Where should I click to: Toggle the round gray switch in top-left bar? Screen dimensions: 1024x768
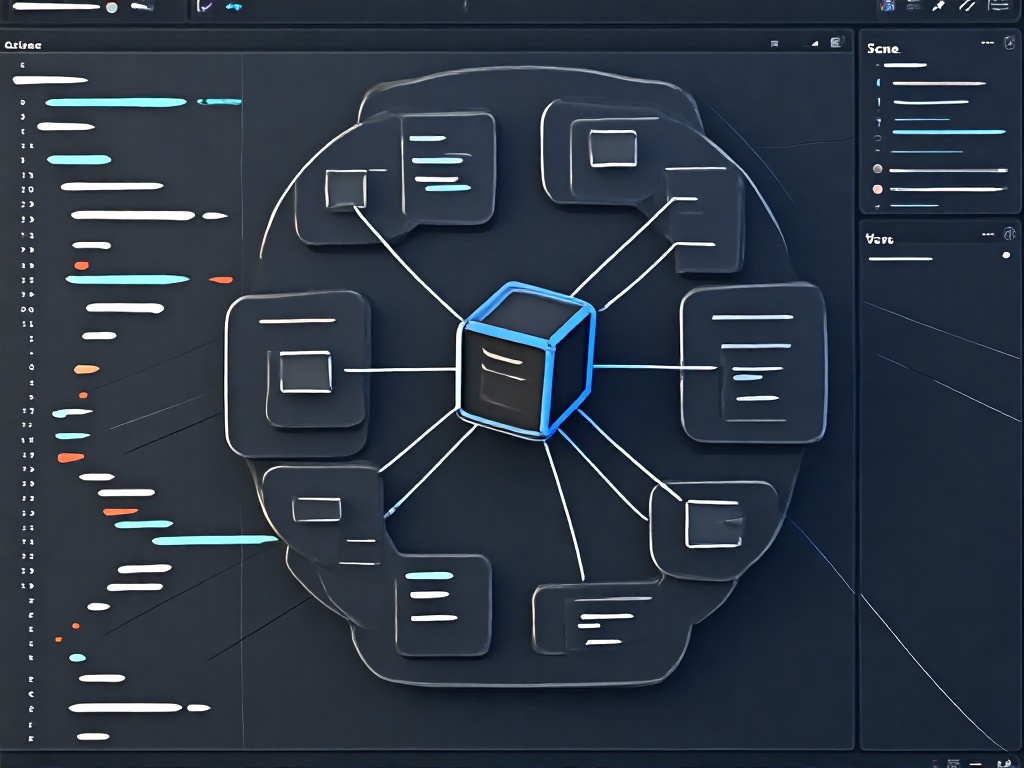[112, 8]
